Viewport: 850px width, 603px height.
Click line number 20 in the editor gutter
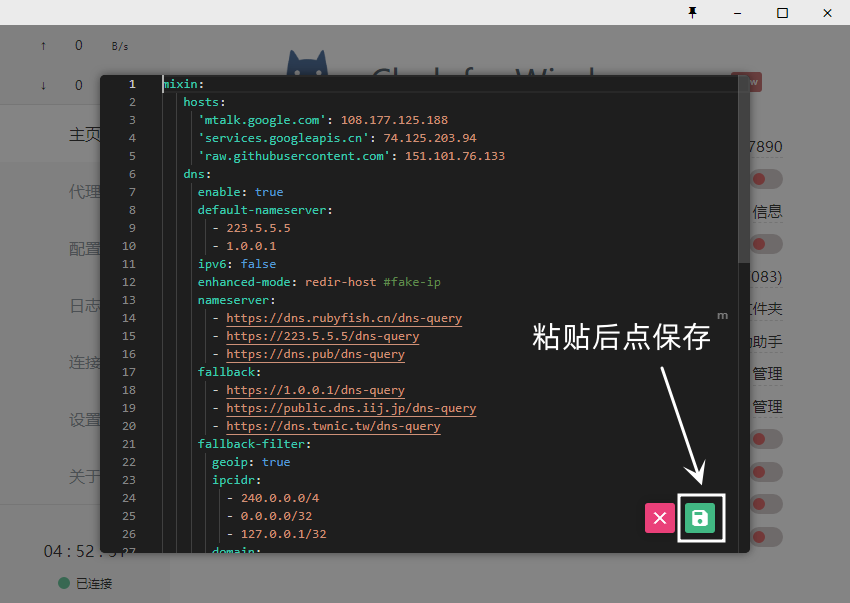(129, 426)
